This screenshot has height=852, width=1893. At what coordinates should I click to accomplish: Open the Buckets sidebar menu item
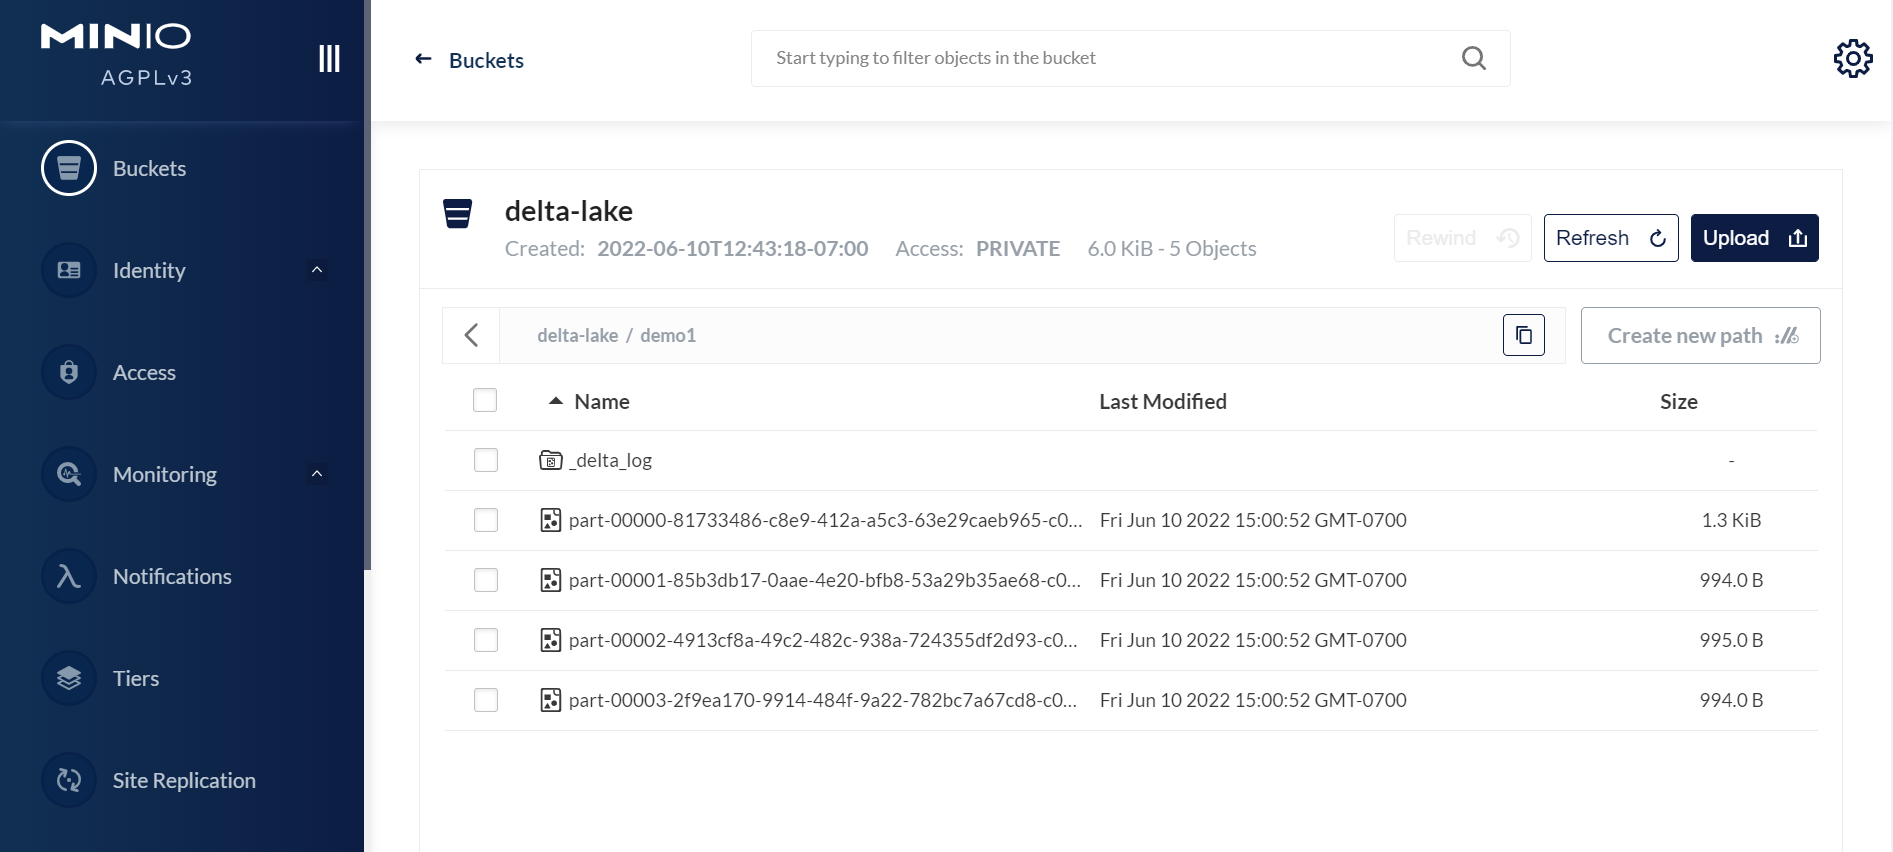coord(149,168)
